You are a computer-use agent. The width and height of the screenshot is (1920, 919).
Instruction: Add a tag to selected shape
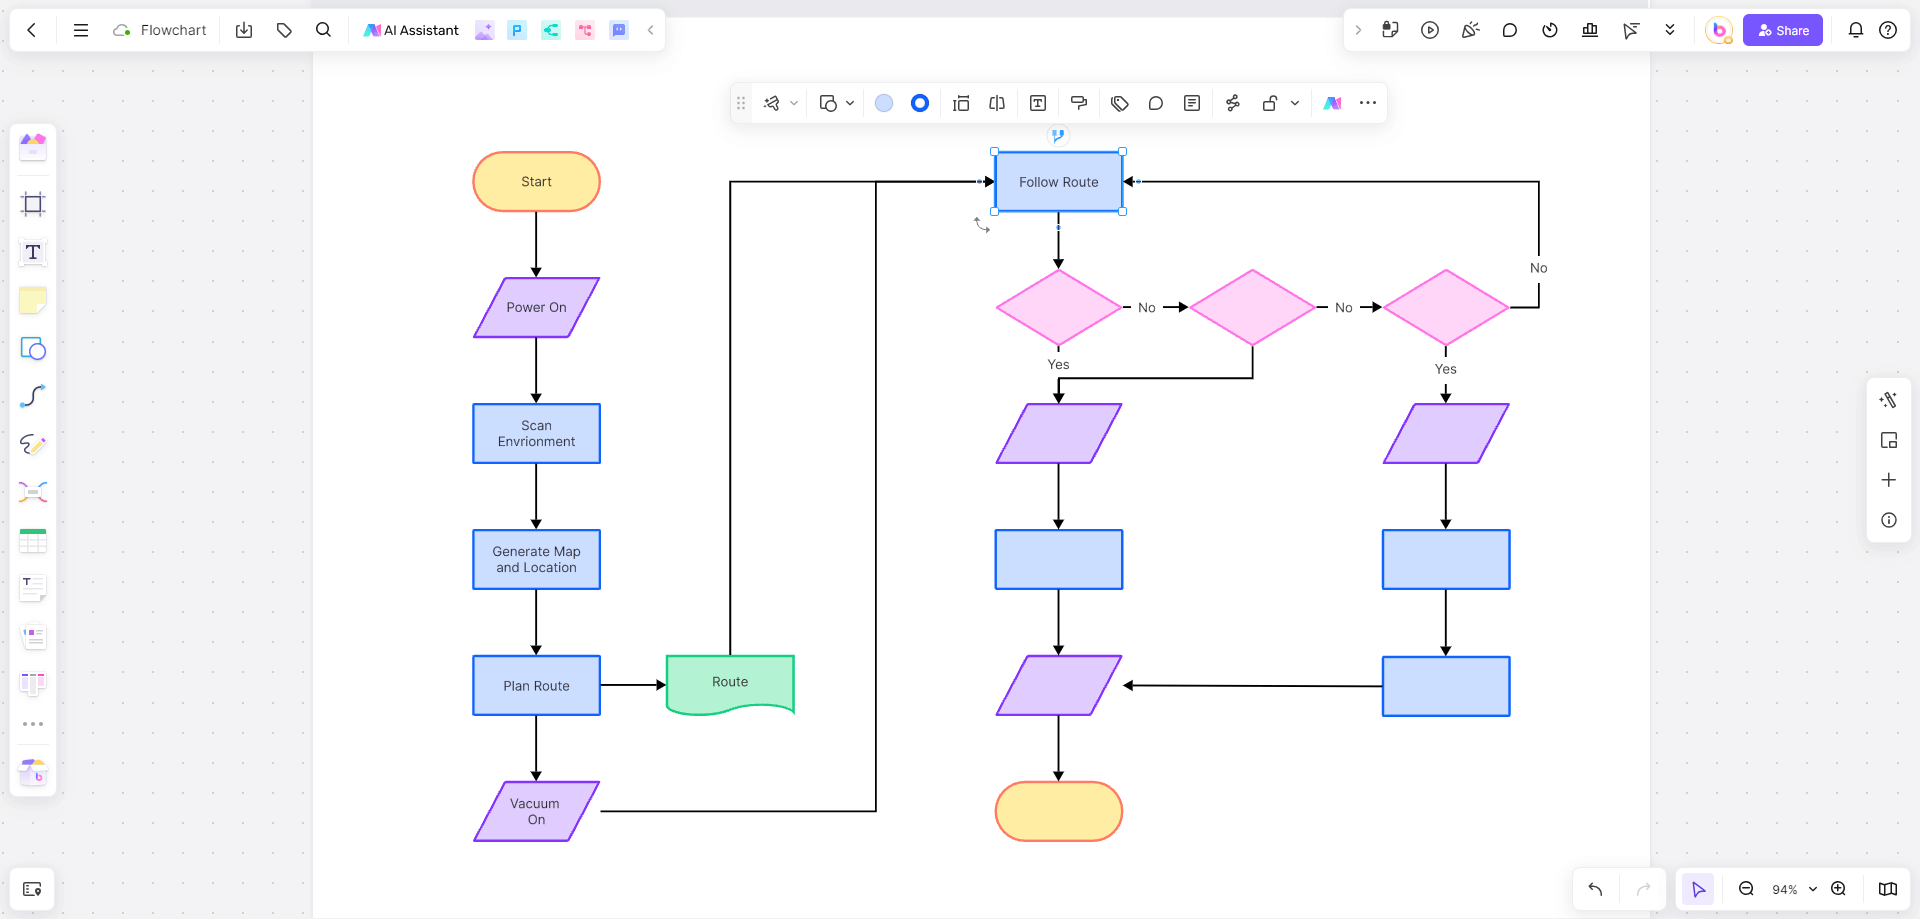(1120, 103)
